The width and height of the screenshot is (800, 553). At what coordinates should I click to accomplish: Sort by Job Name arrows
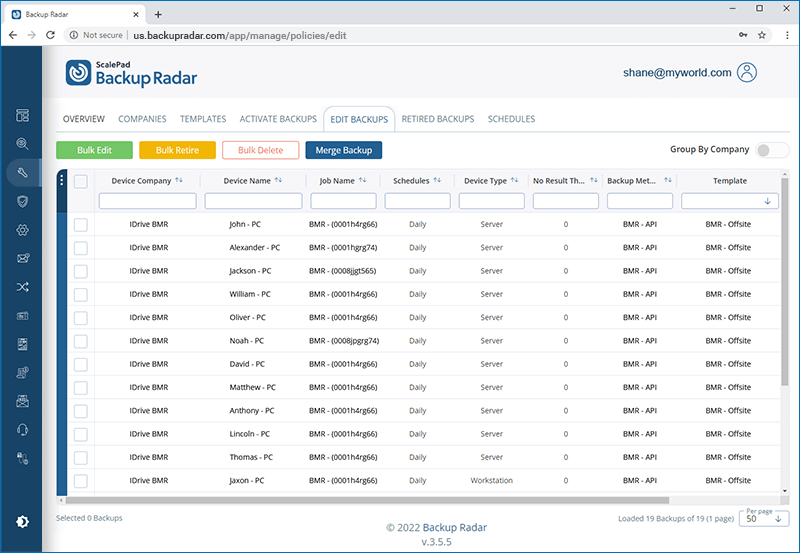click(362, 180)
